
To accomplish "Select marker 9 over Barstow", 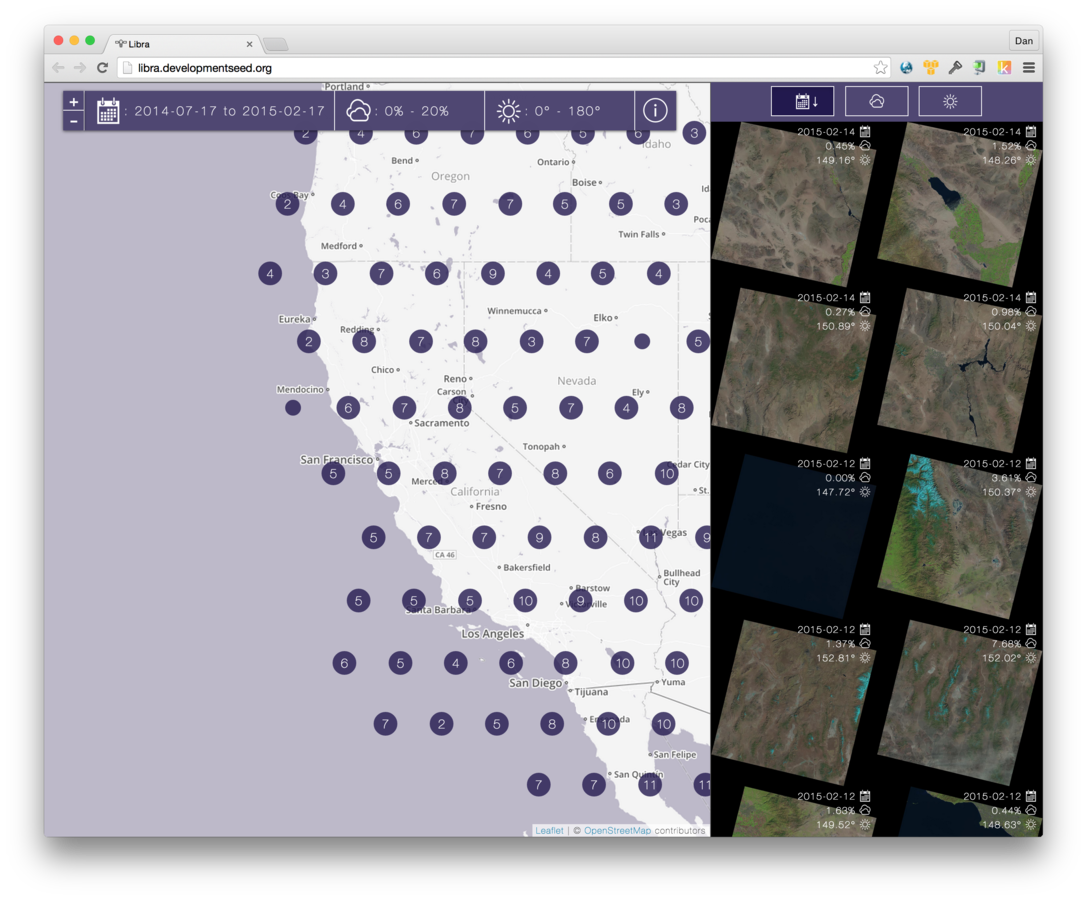I will pyautogui.click(x=580, y=600).
